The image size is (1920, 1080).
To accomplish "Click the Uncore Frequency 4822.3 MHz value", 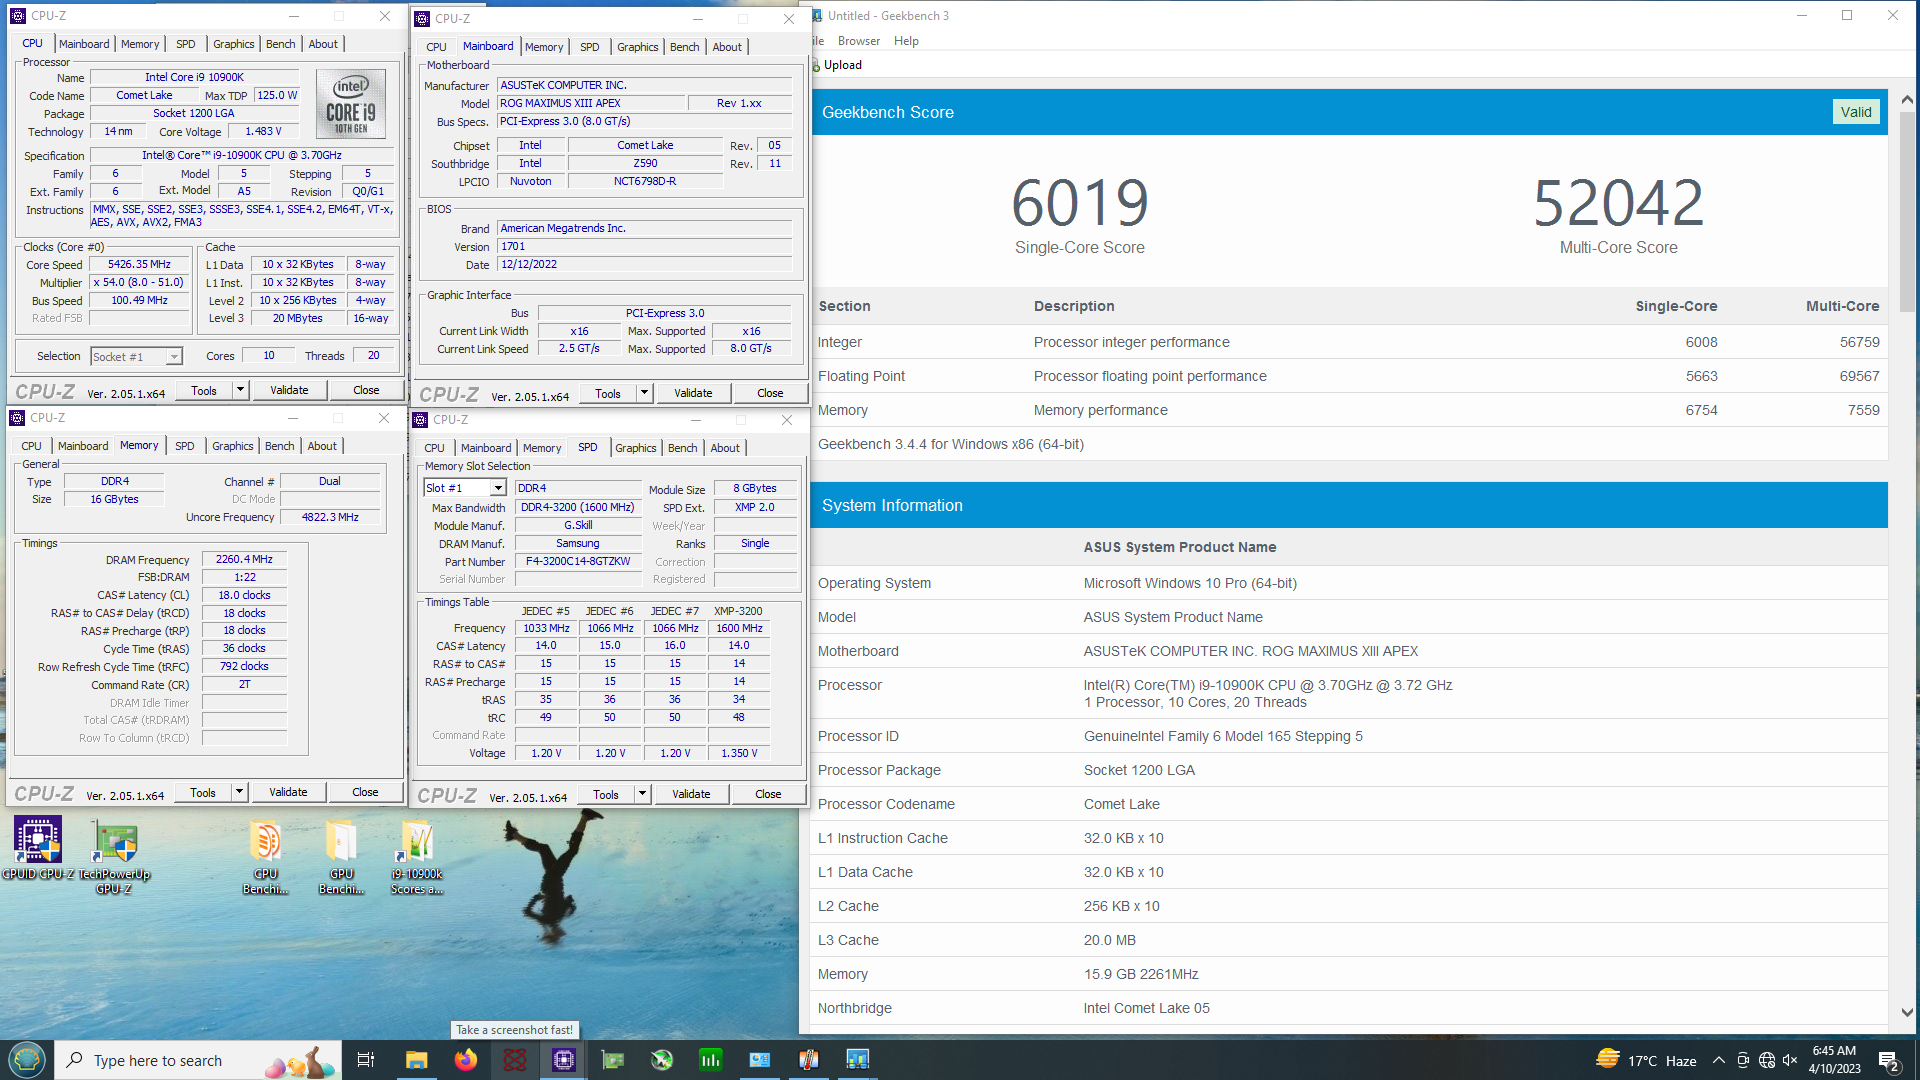I will [330, 517].
